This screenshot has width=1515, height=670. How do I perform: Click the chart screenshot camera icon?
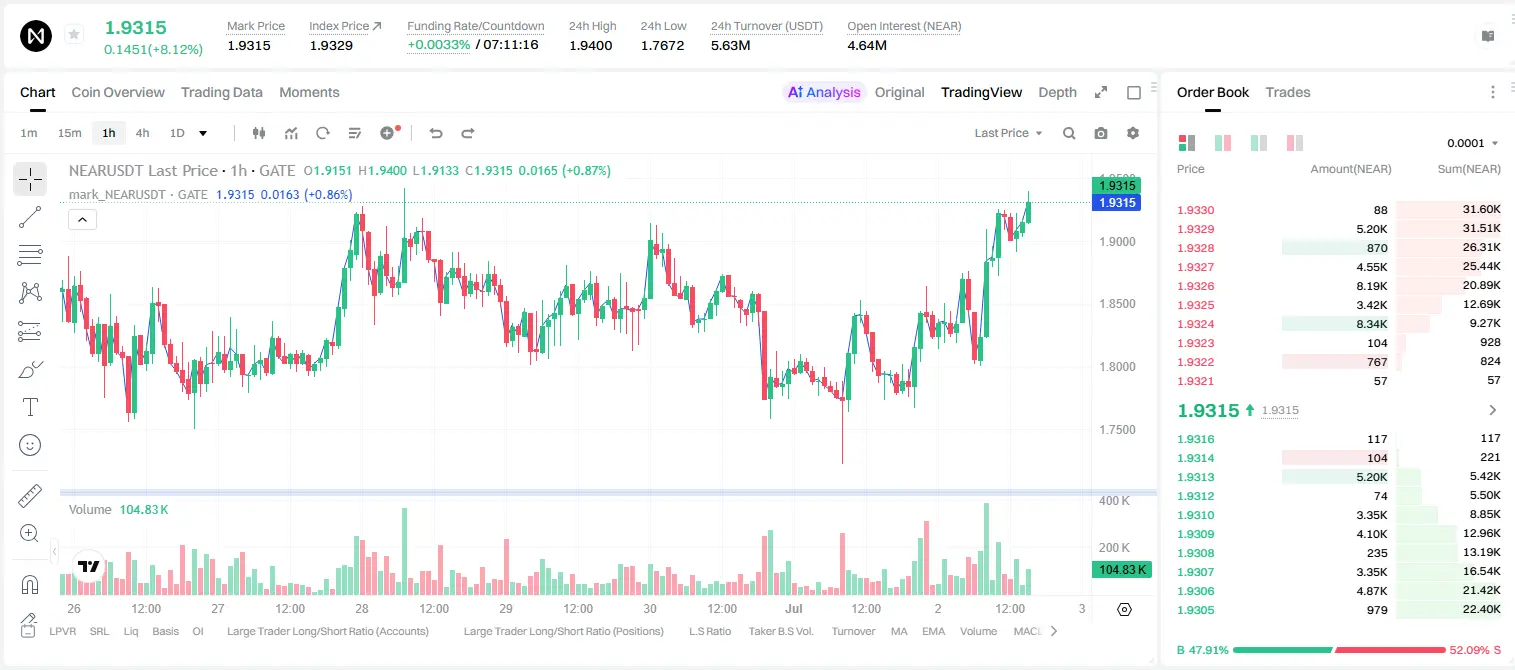pyautogui.click(x=1101, y=133)
